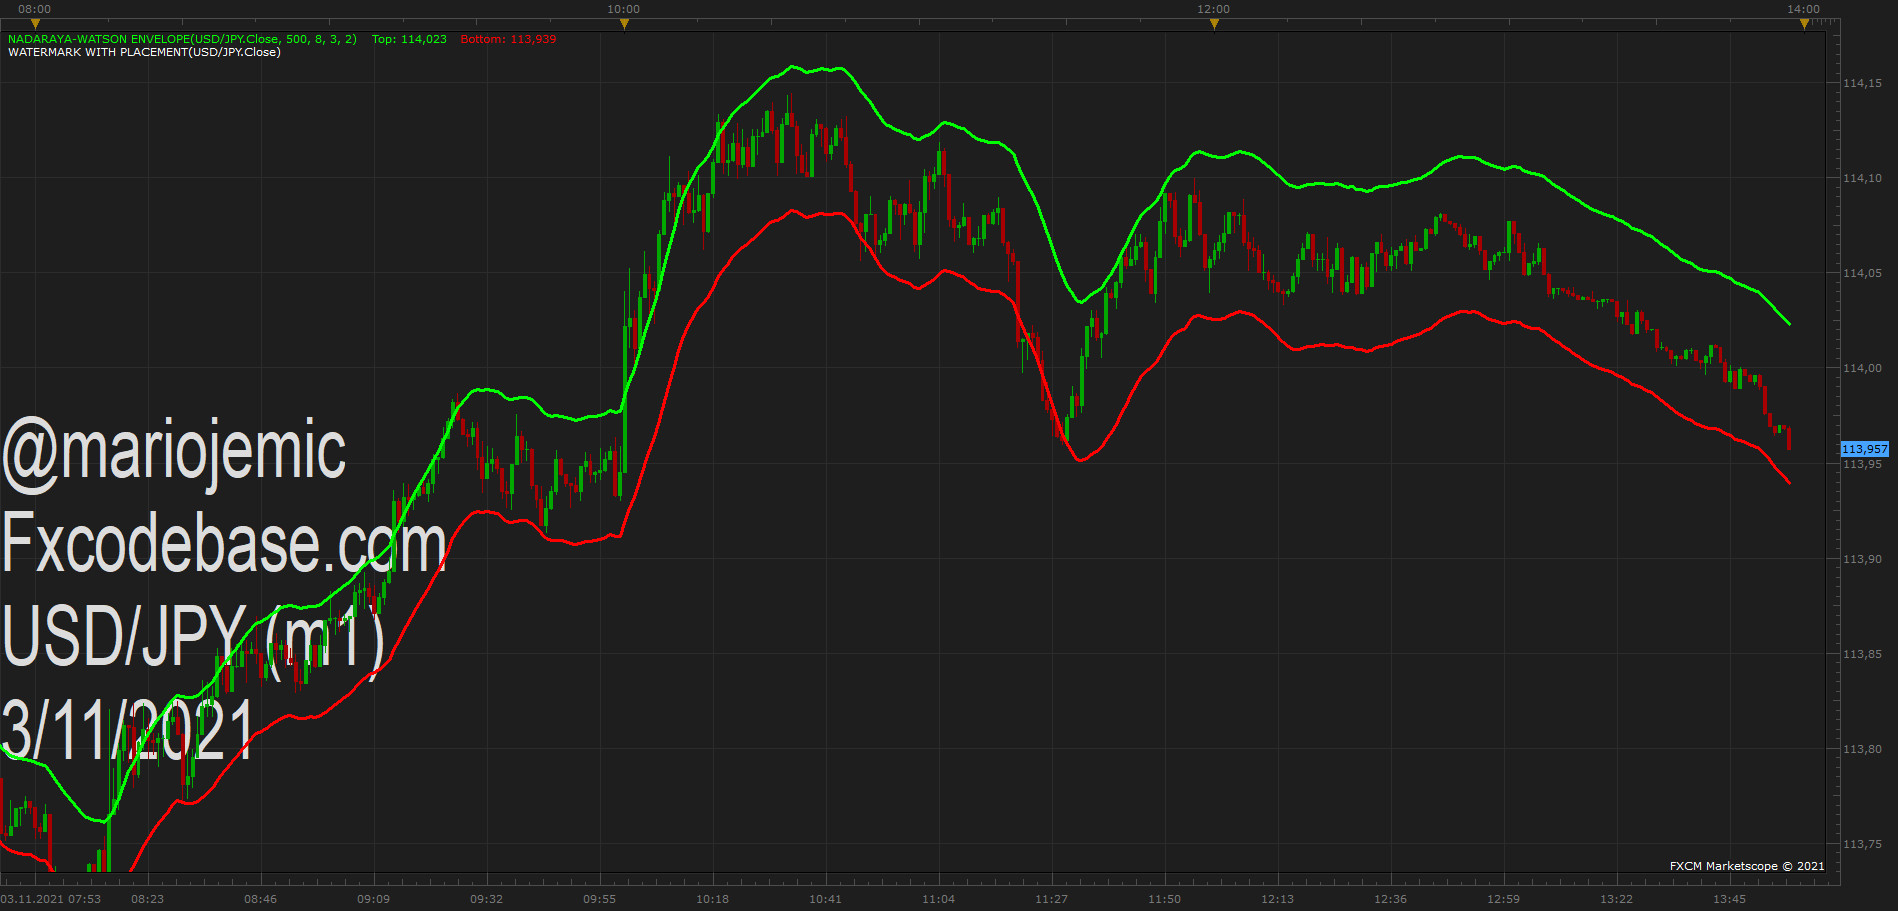Click the 12:00 session marker triangle
This screenshot has width=1898, height=911.
(x=1214, y=24)
